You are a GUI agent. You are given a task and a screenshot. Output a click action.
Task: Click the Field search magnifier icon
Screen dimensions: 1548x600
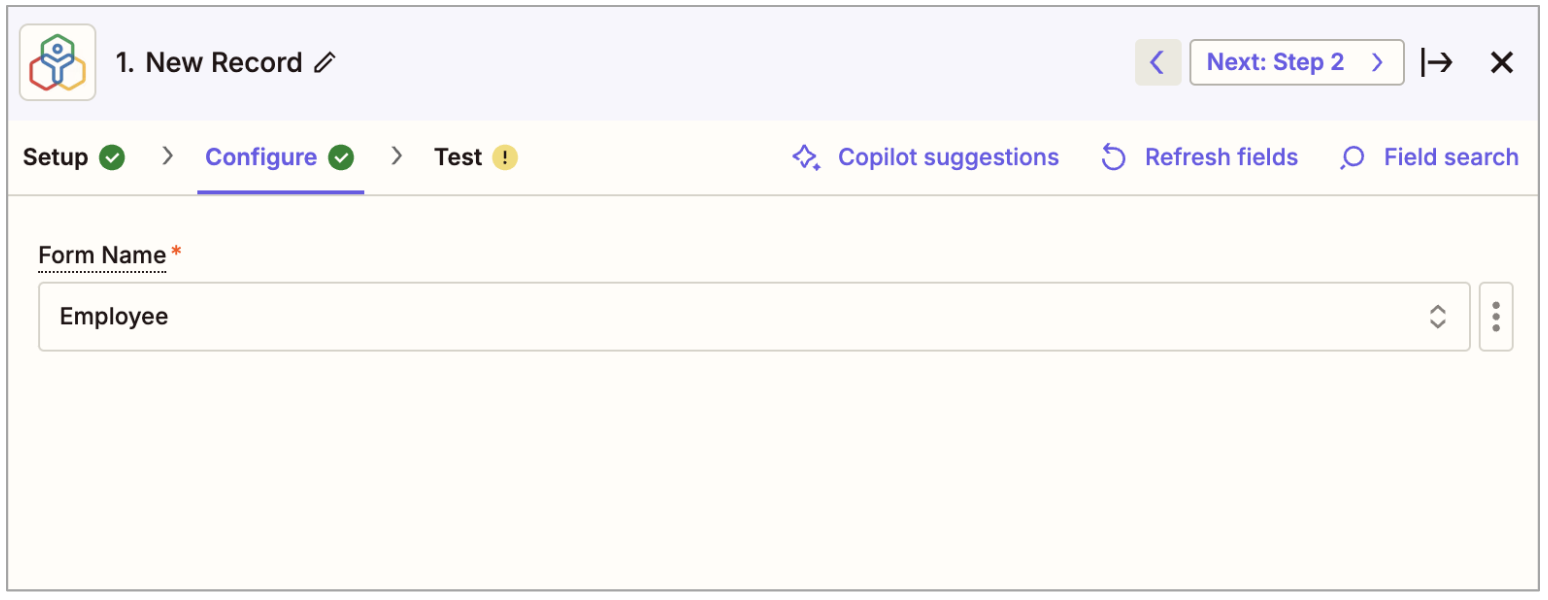coord(1352,158)
